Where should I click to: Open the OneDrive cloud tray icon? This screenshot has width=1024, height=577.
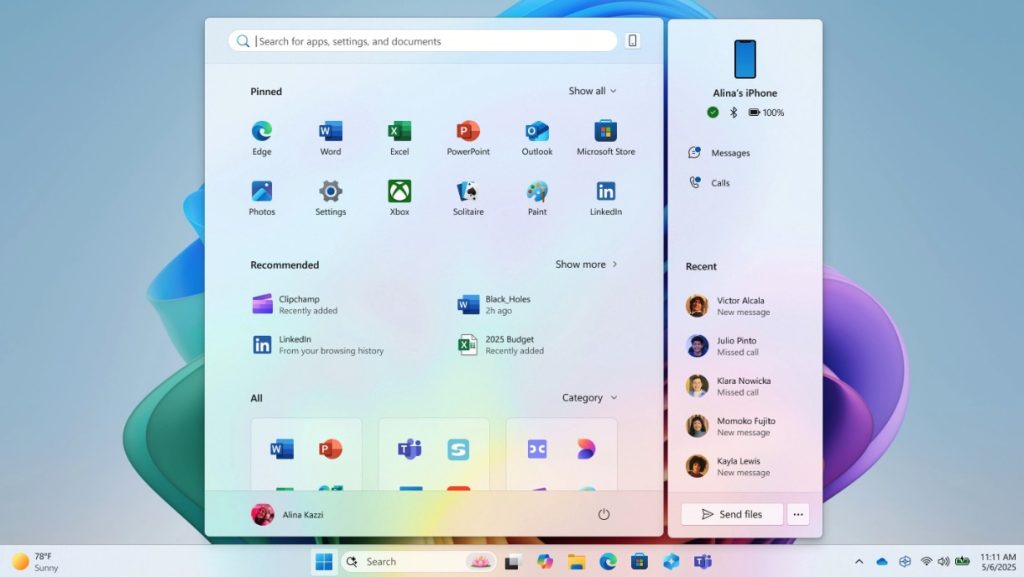tap(882, 561)
